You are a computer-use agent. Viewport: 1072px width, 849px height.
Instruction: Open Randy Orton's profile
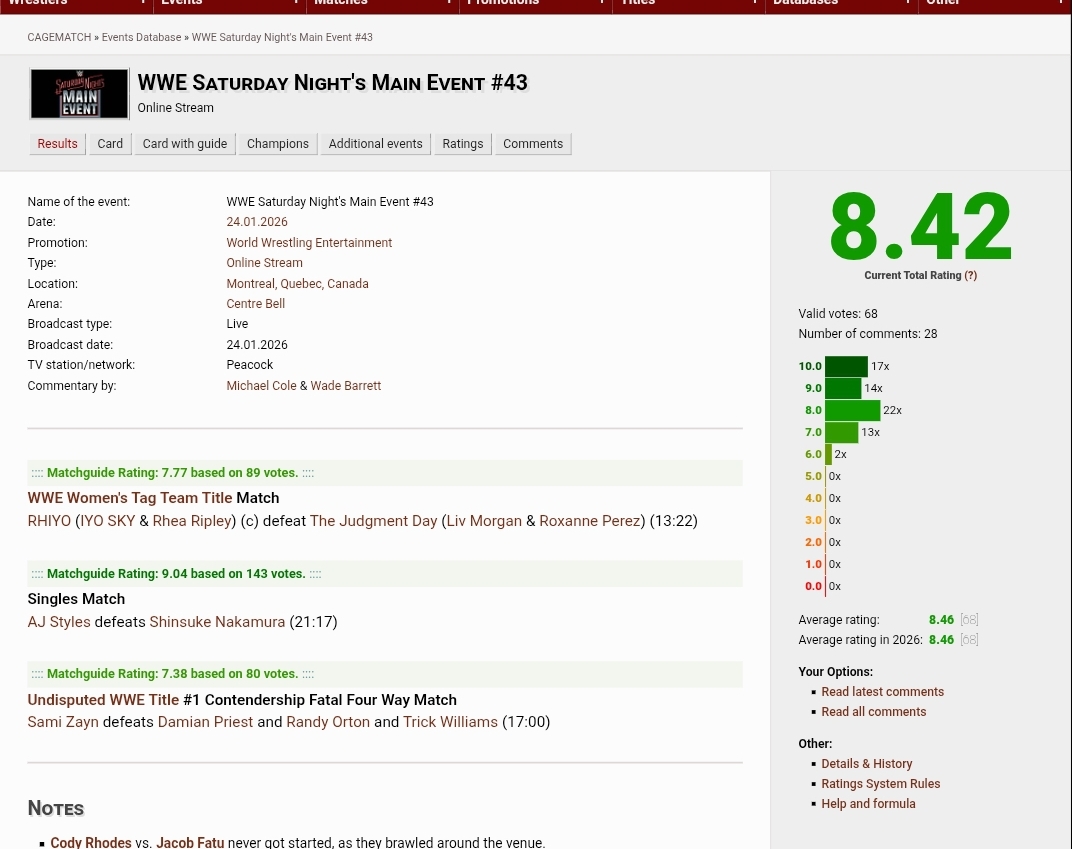[328, 722]
